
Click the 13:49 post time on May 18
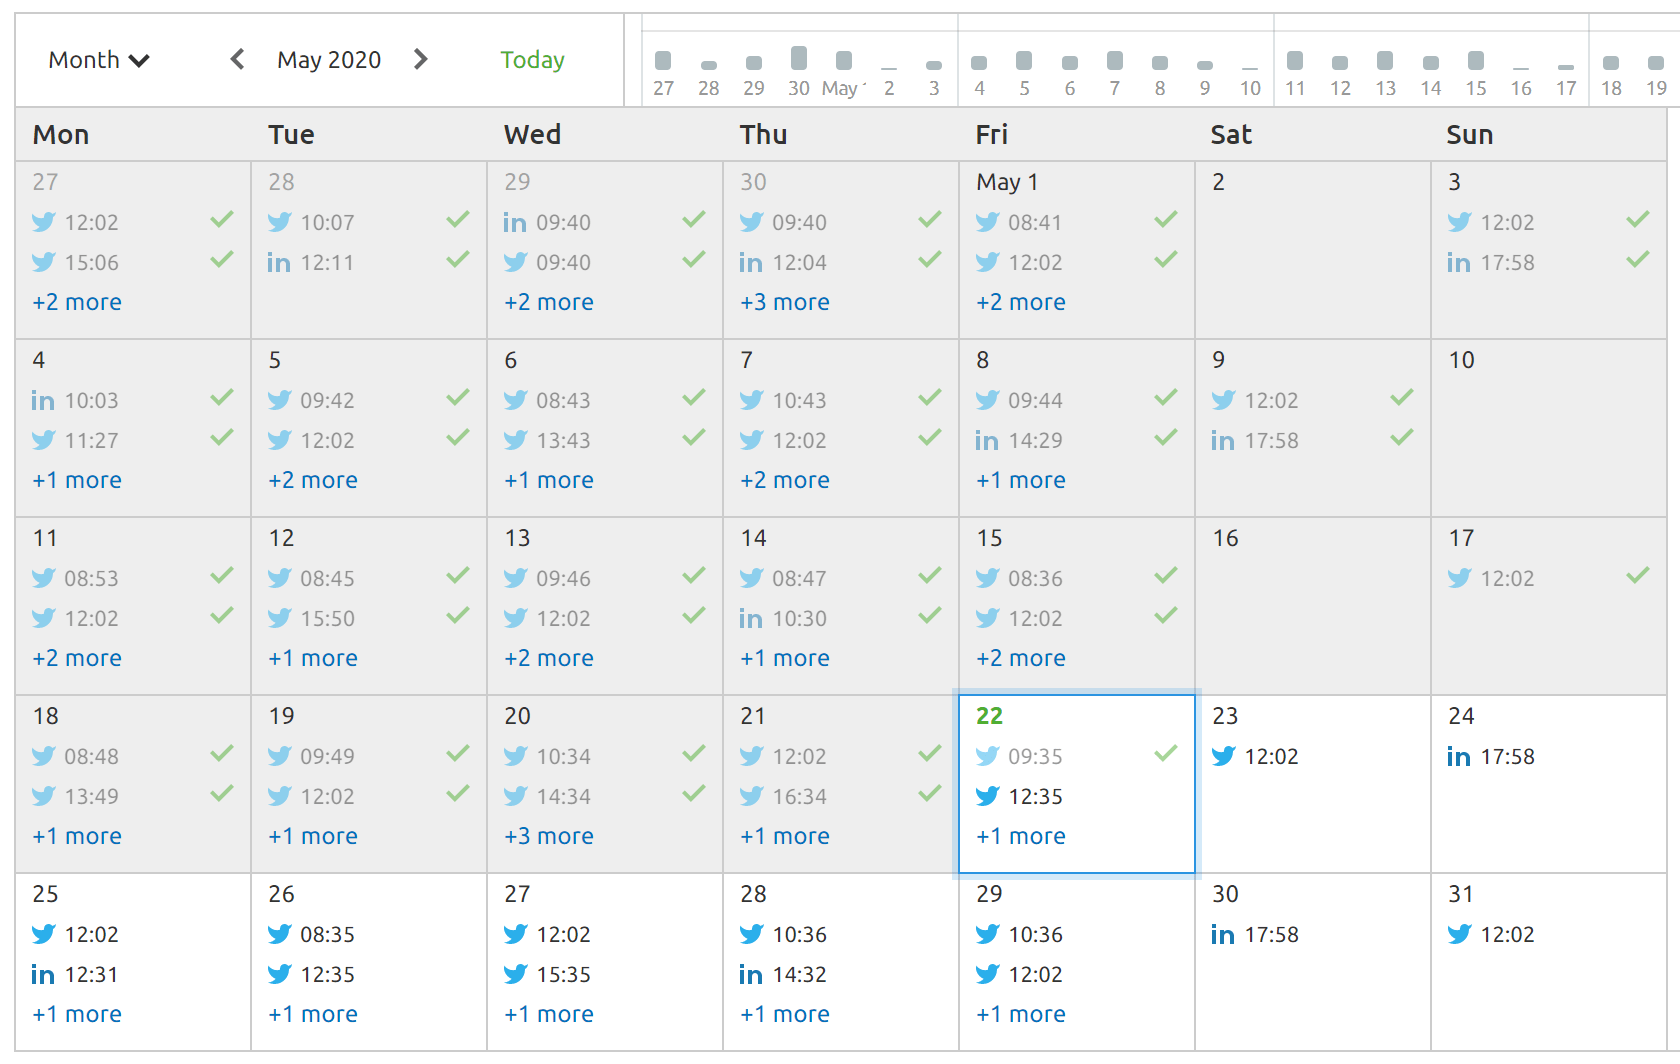(x=91, y=796)
